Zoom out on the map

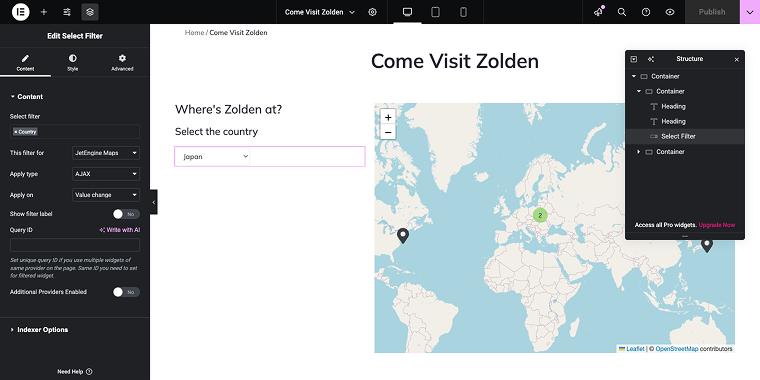click(x=388, y=132)
